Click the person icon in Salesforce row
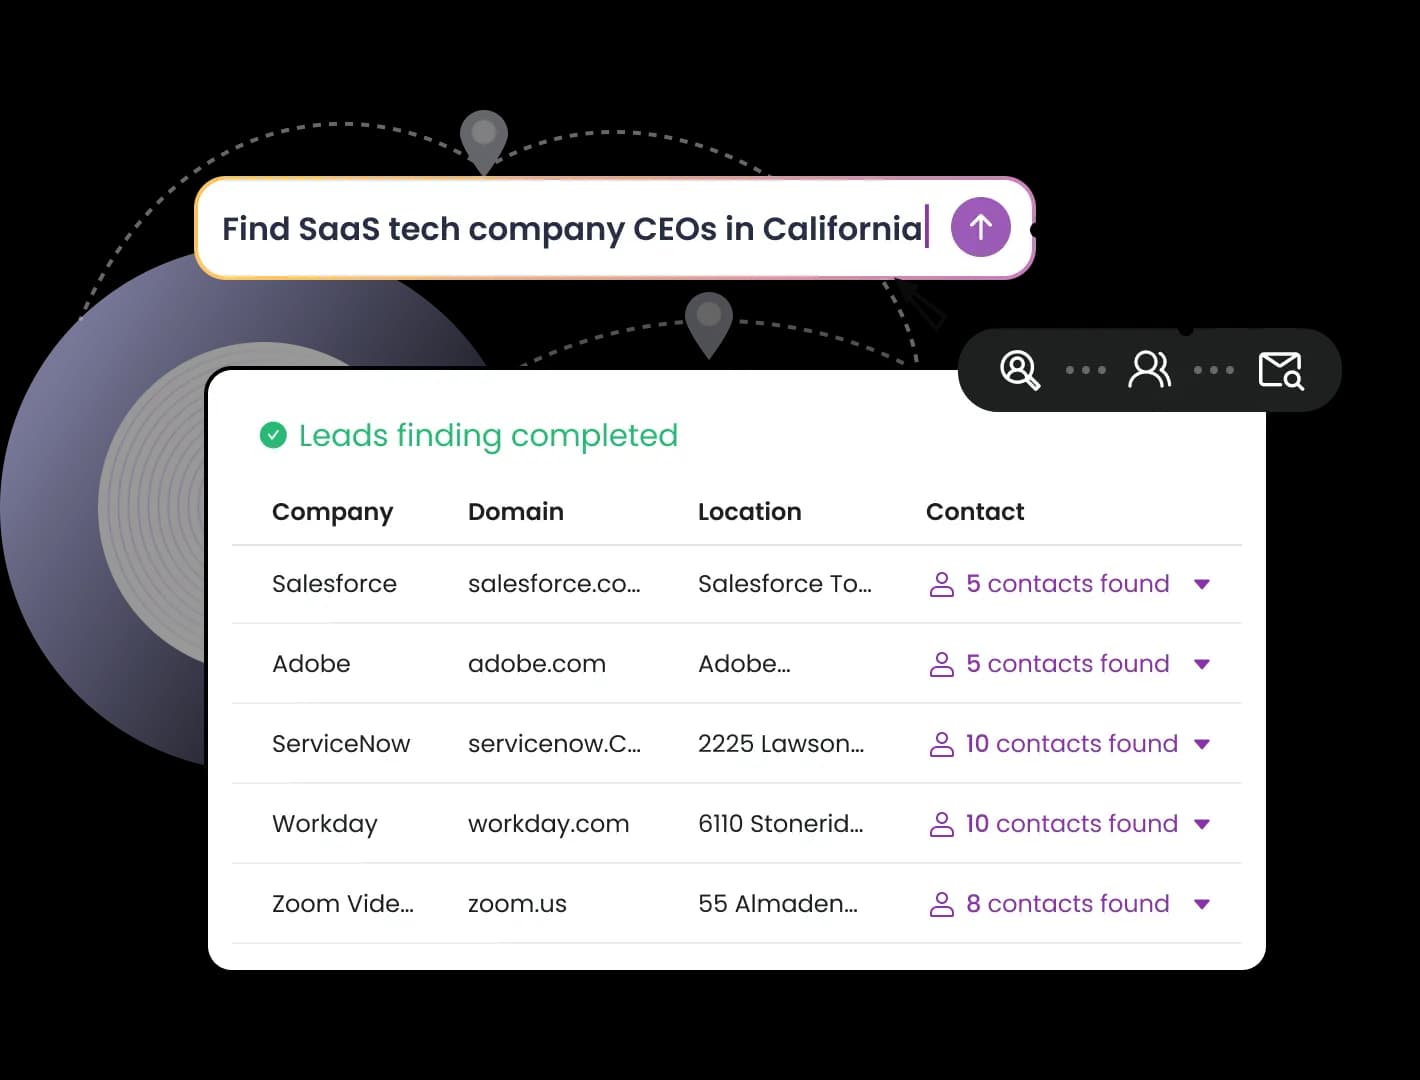The height and width of the screenshot is (1080, 1420). click(x=941, y=584)
